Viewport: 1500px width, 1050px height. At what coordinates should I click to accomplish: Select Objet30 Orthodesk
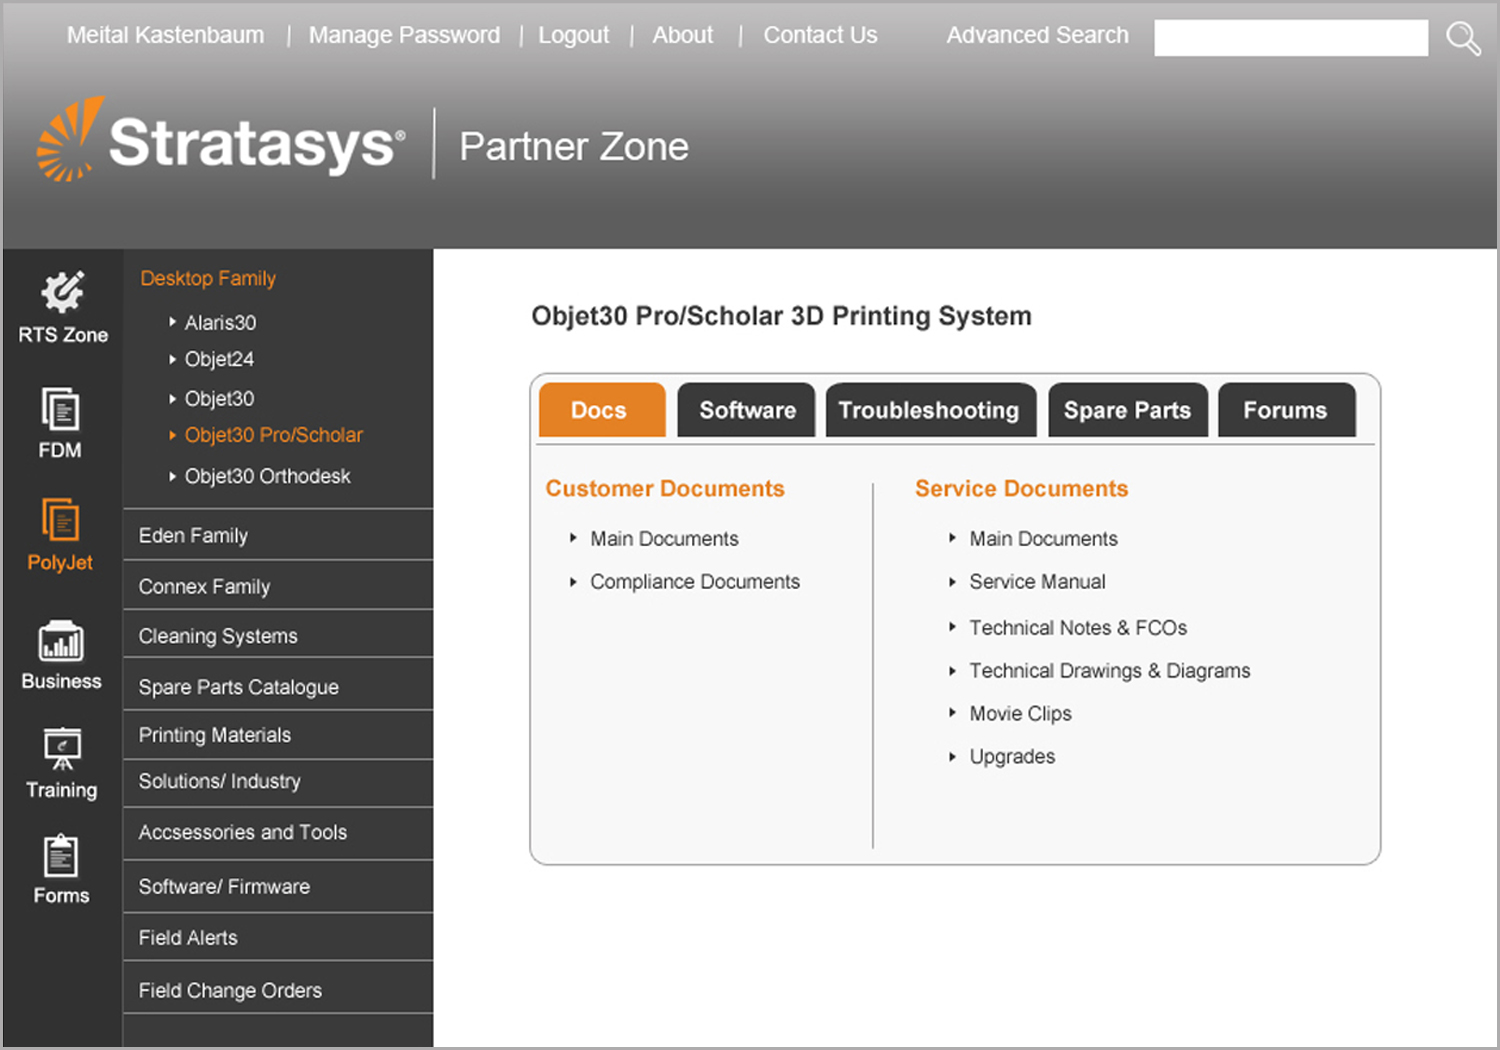pyautogui.click(x=267, y=476)
